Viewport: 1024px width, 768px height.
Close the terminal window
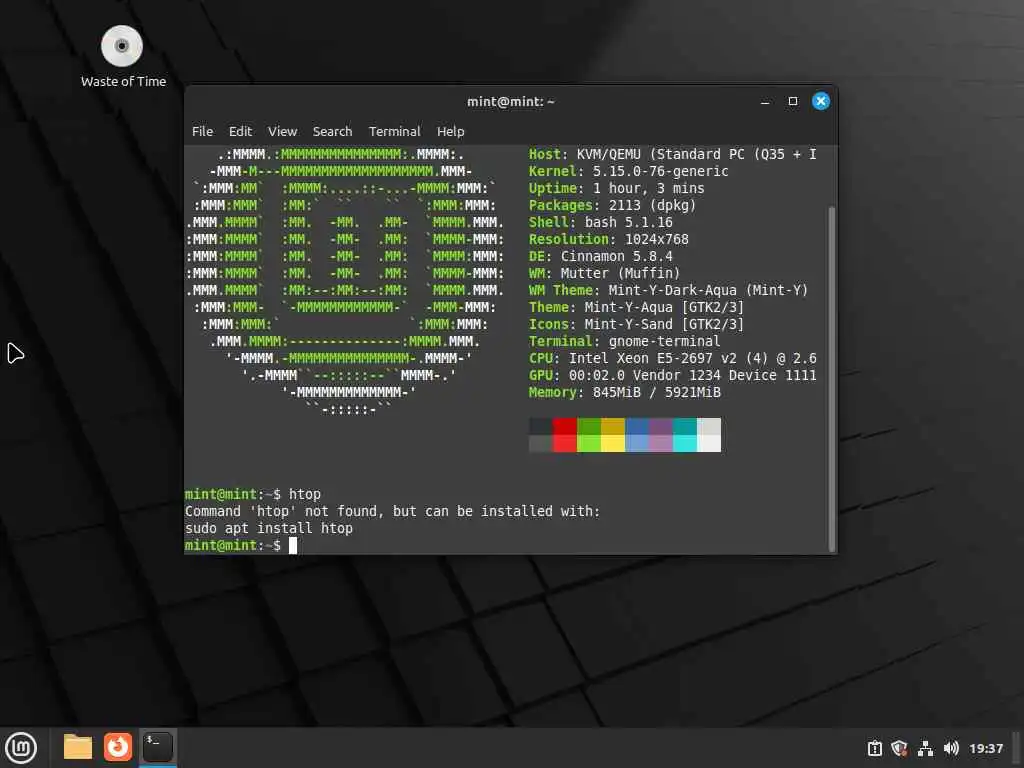(821, 101)
